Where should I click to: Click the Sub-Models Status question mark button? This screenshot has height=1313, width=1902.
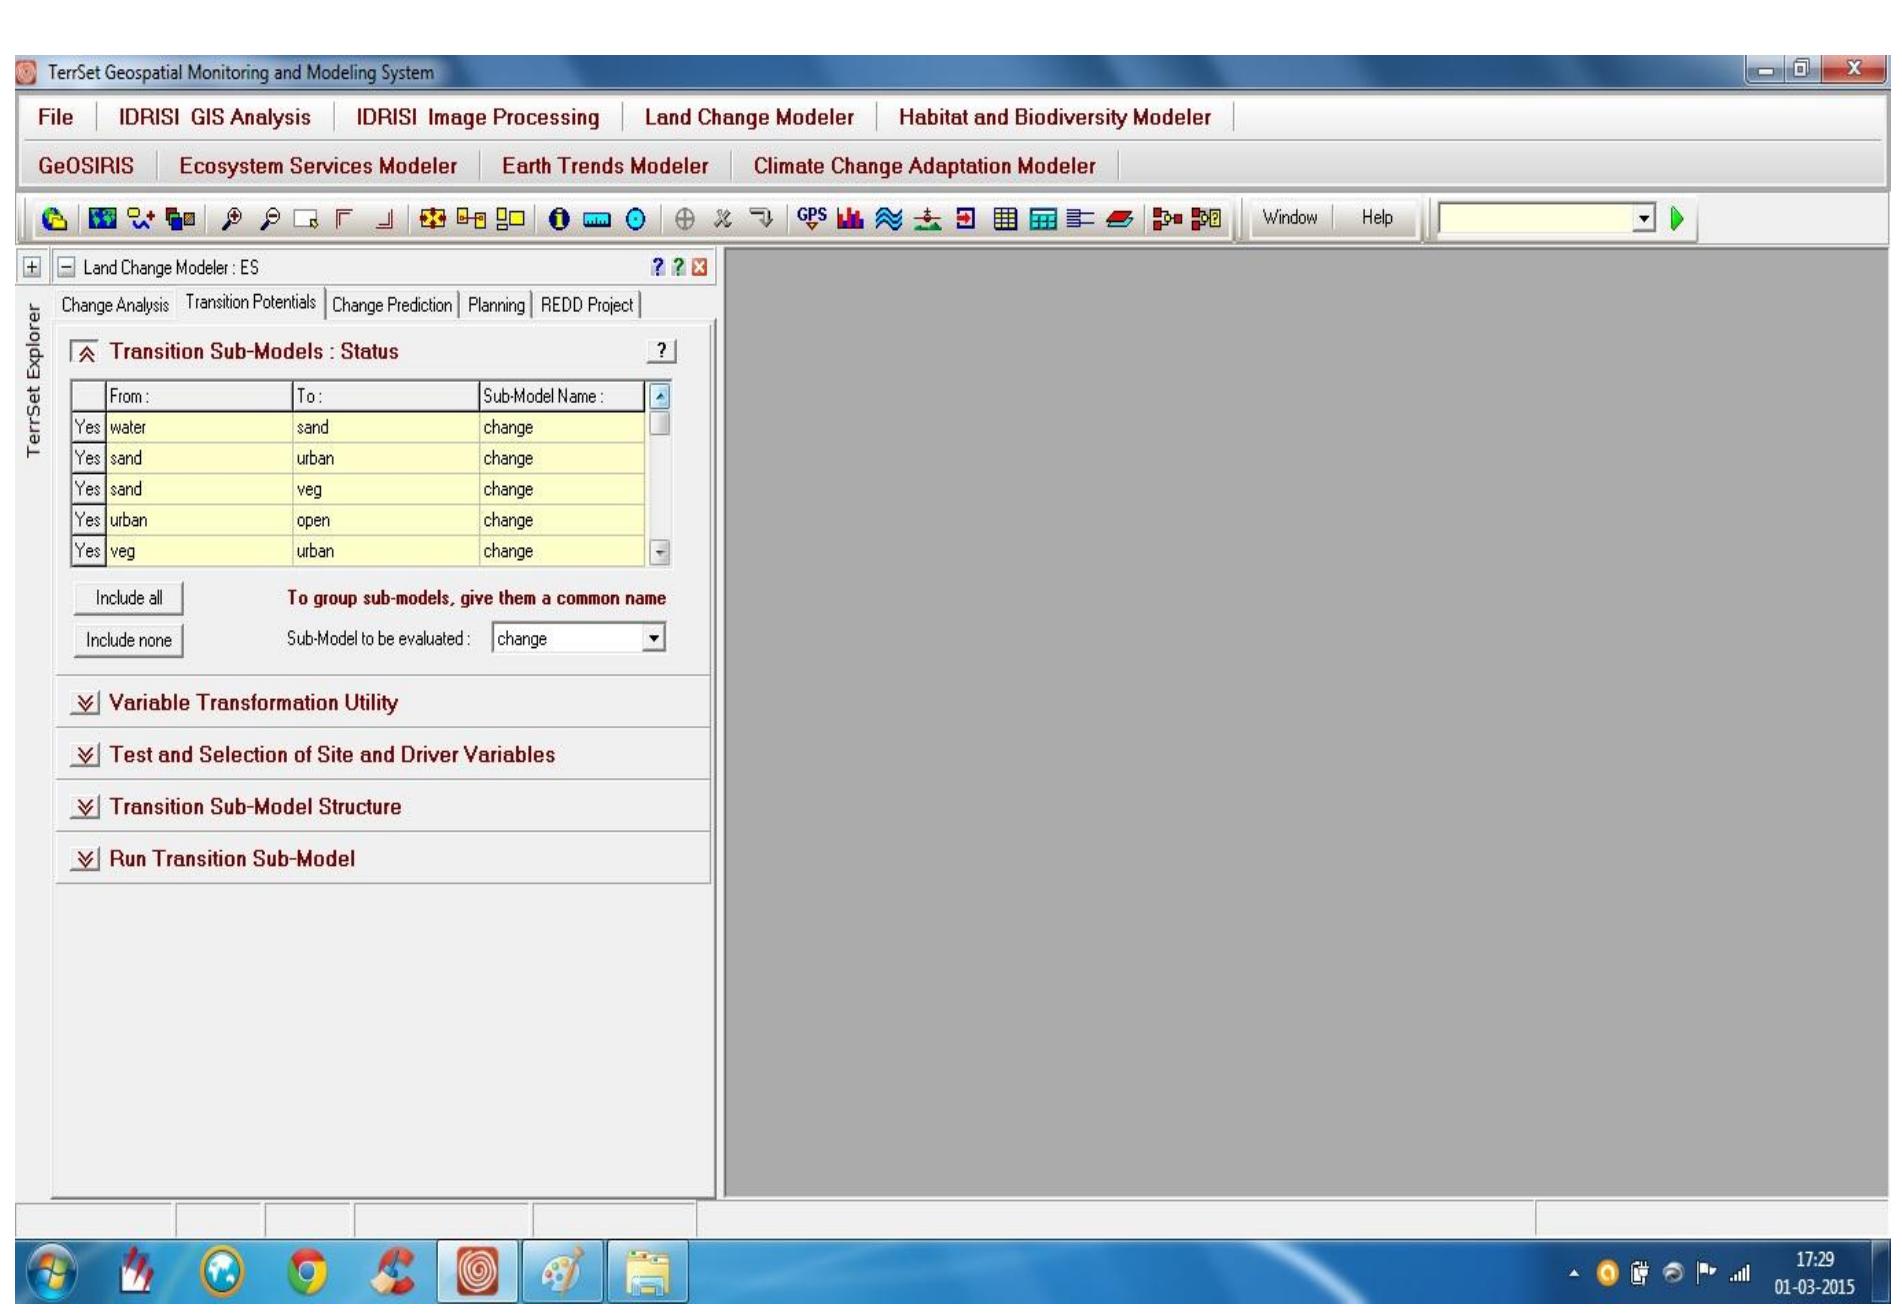click(661, 351)
